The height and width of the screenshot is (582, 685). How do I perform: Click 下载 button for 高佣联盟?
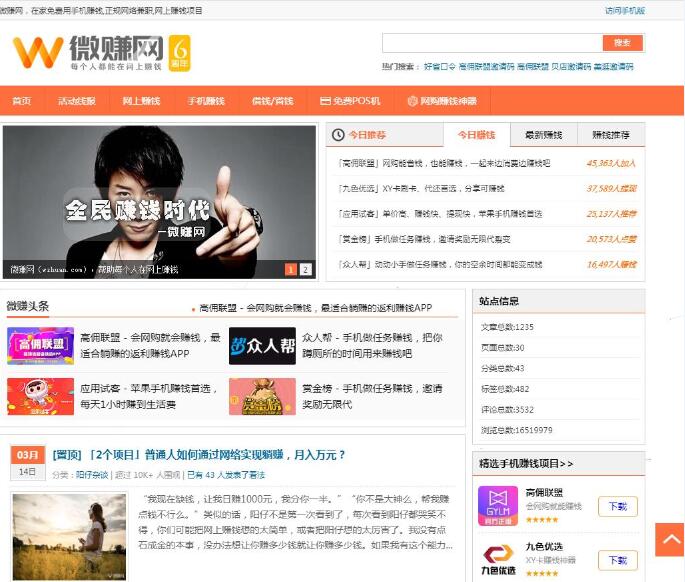[x=617, y=507]
